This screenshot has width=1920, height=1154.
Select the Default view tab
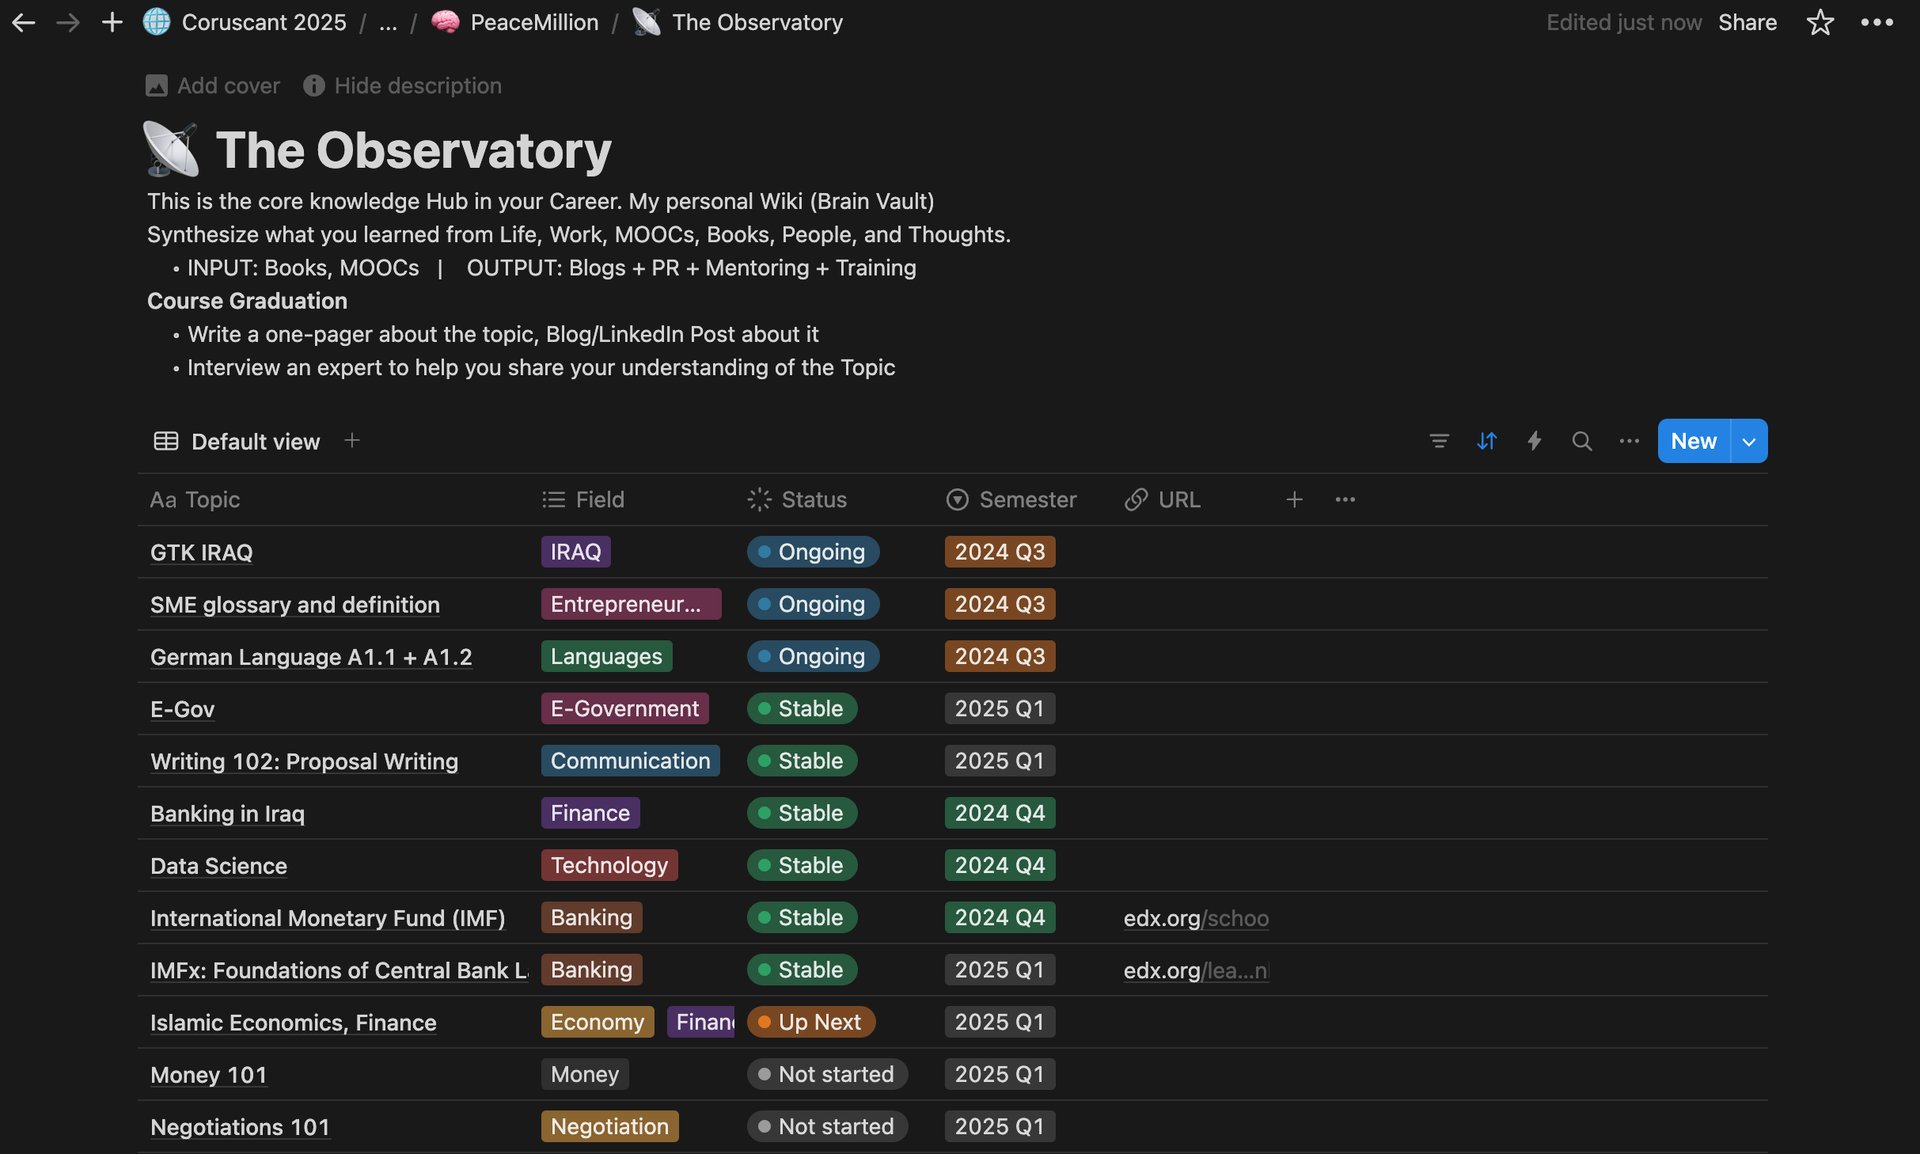point(237,441)
